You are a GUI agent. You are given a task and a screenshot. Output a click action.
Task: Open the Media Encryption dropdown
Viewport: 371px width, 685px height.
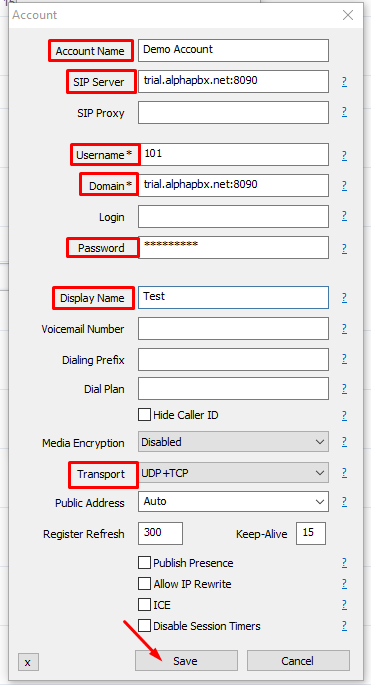233,442
